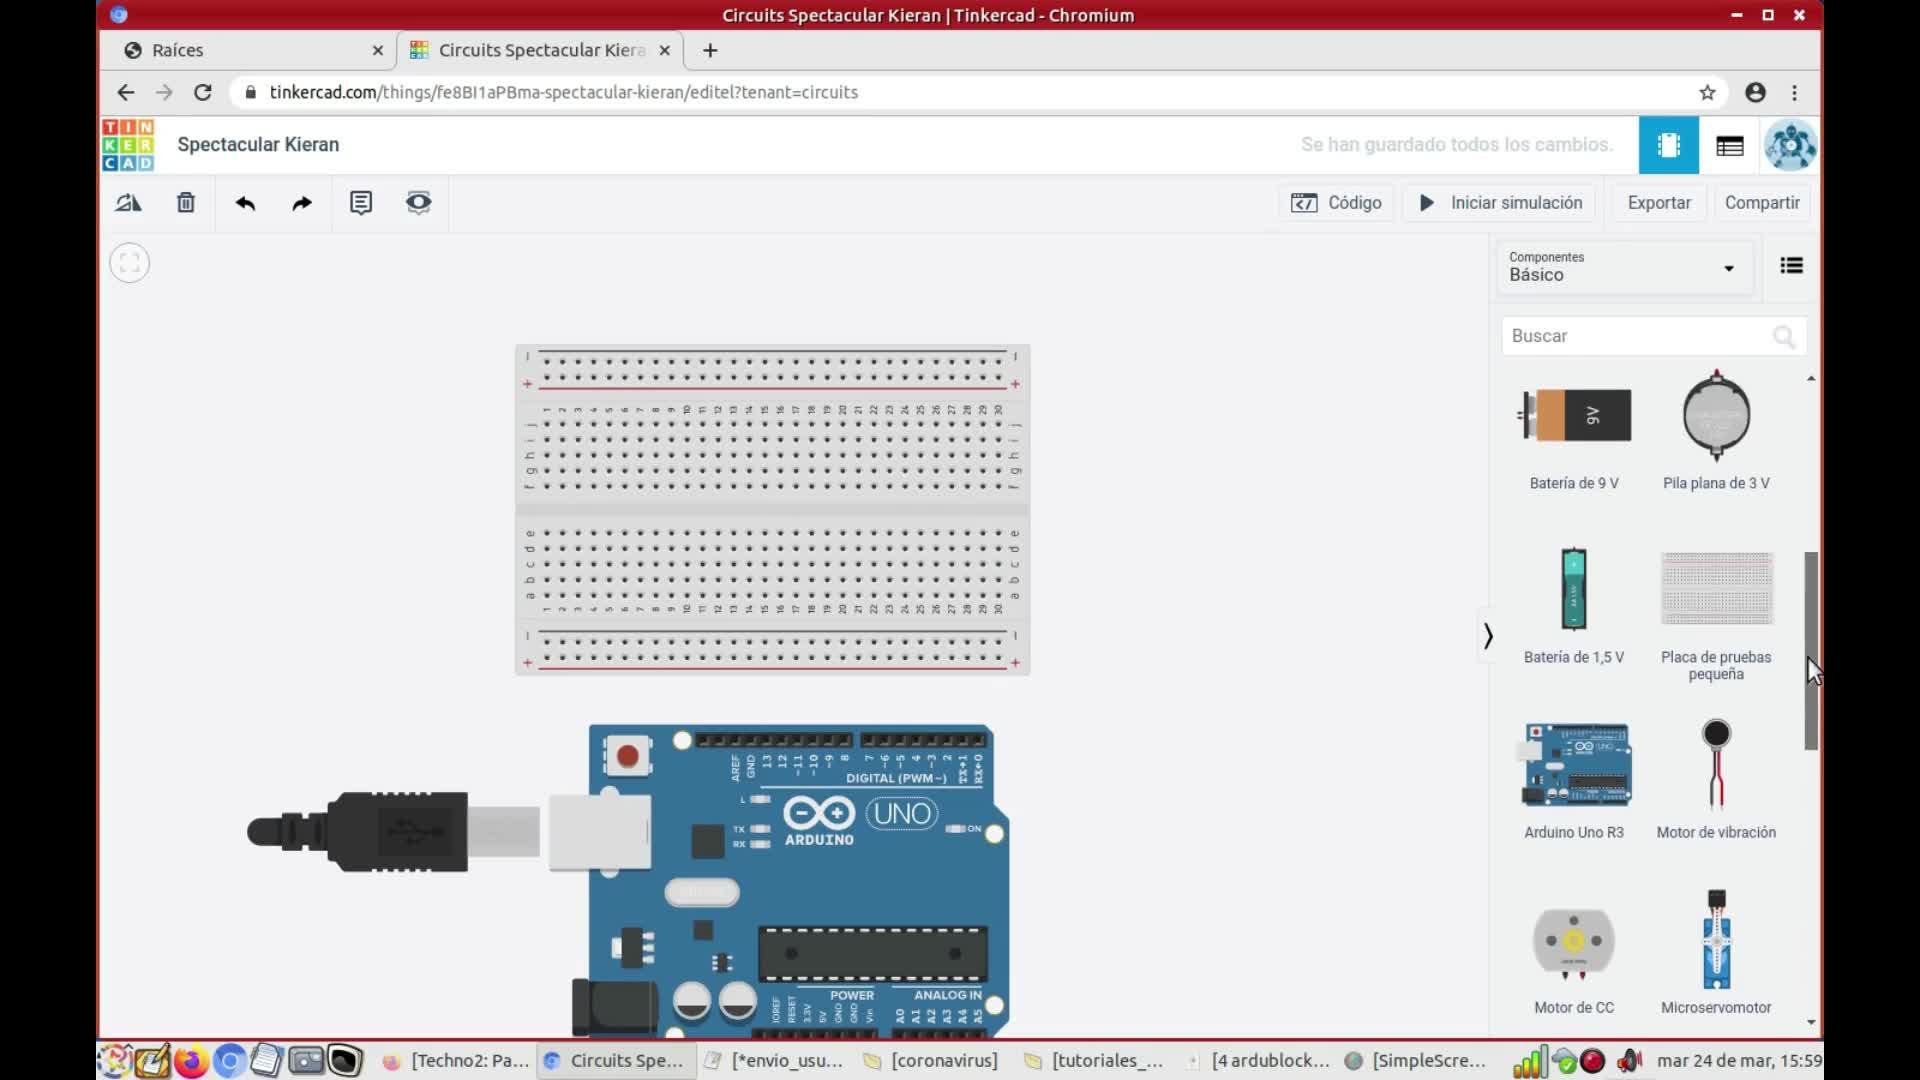Click the Buscar search field
The image size is (1920, 1080).
coord(1640,336)
